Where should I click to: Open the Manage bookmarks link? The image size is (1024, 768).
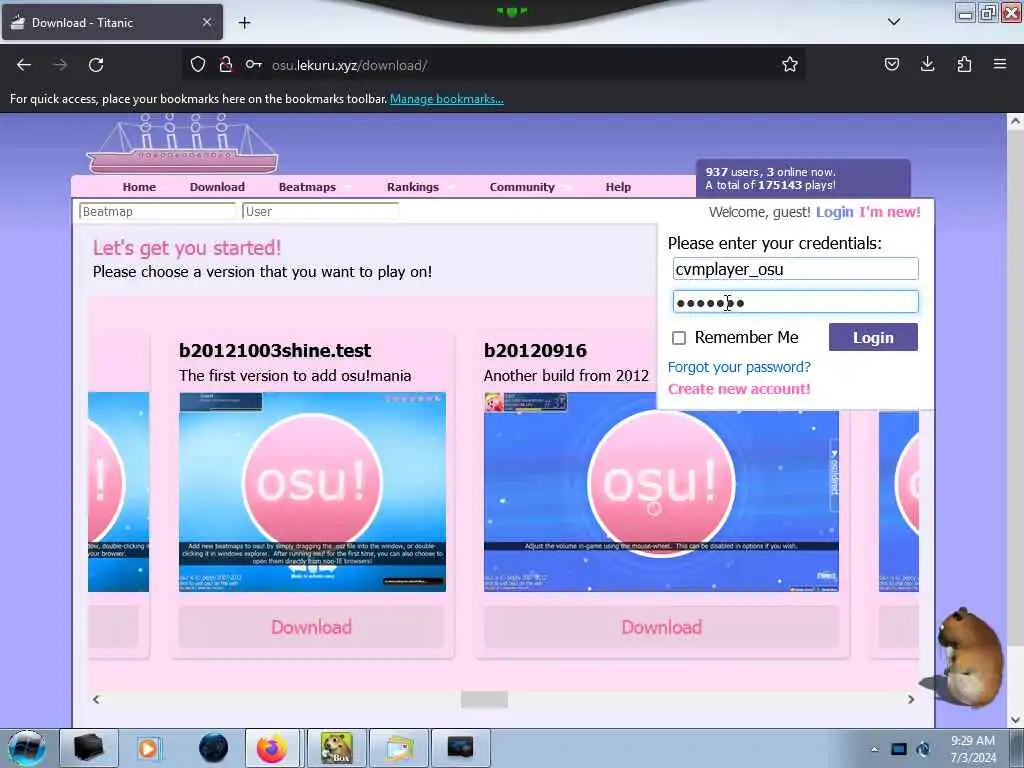(x=447, y=99)
